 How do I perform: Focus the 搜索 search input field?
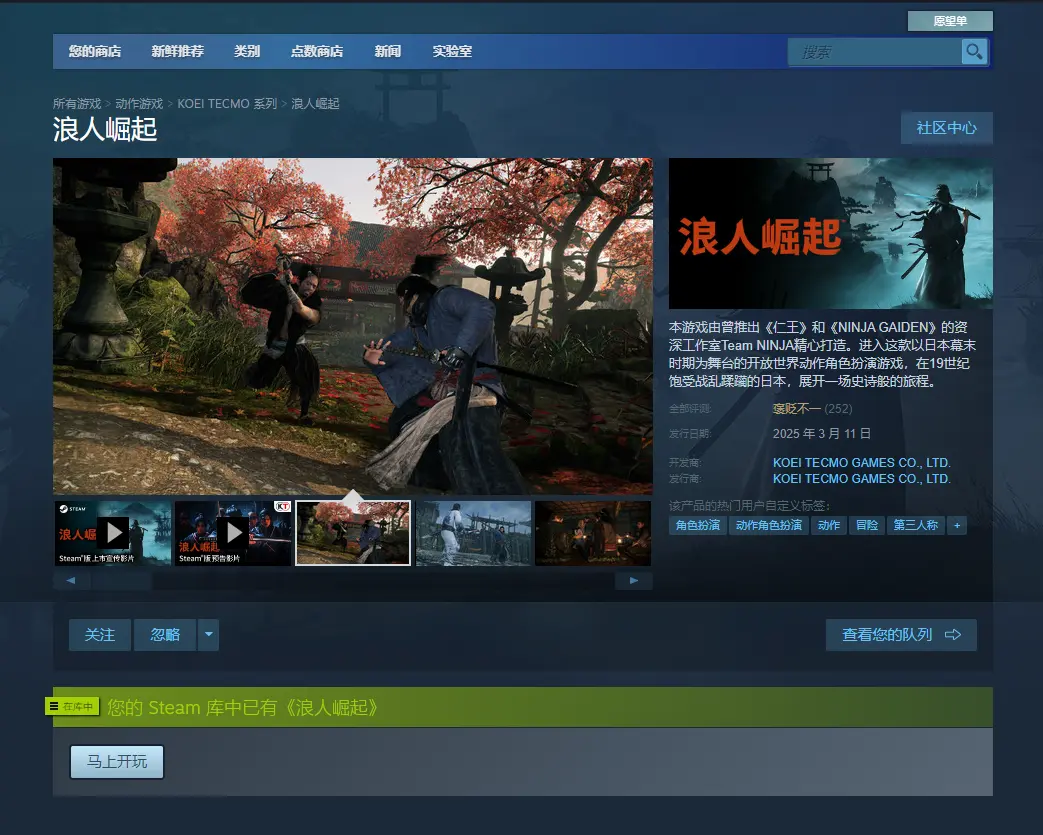click(x=875, y=51)
